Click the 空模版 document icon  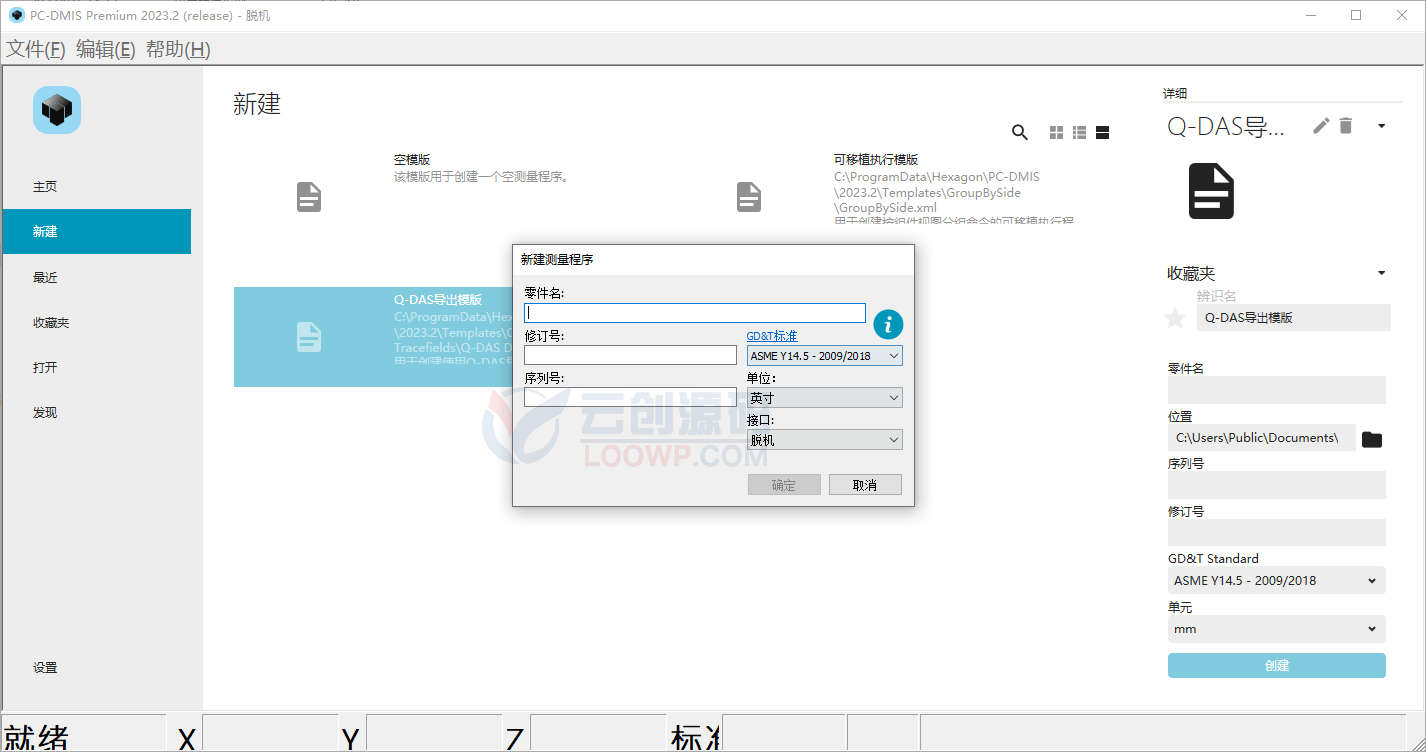(x=309, y=197)
